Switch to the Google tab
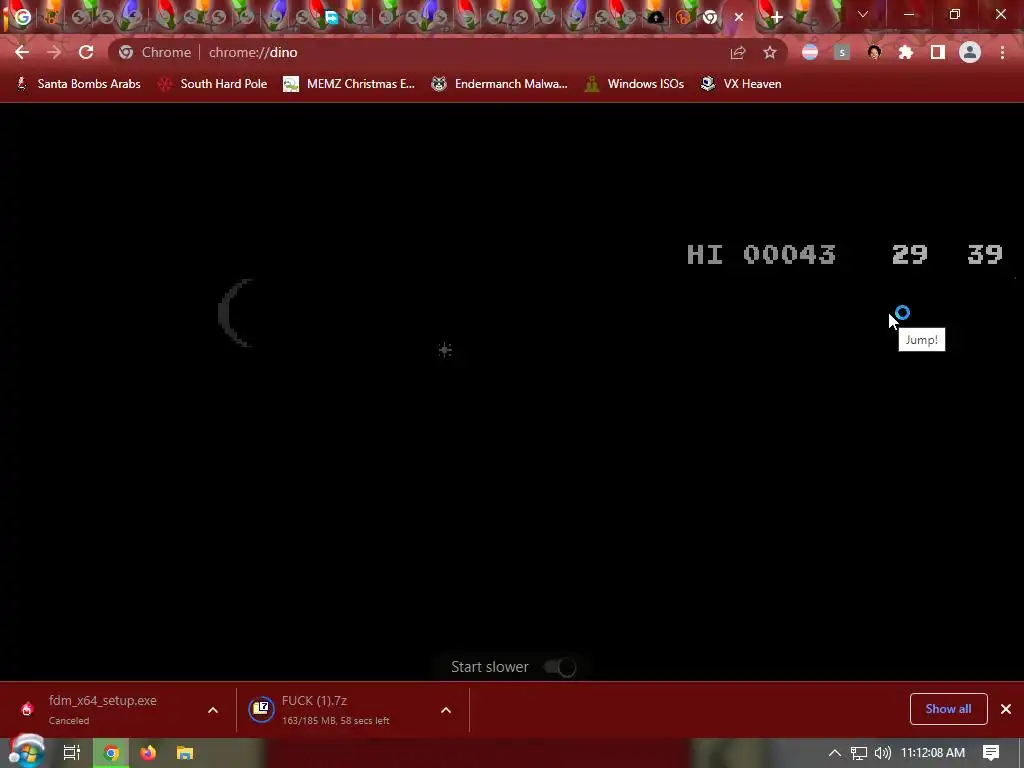 pos(23,17)
